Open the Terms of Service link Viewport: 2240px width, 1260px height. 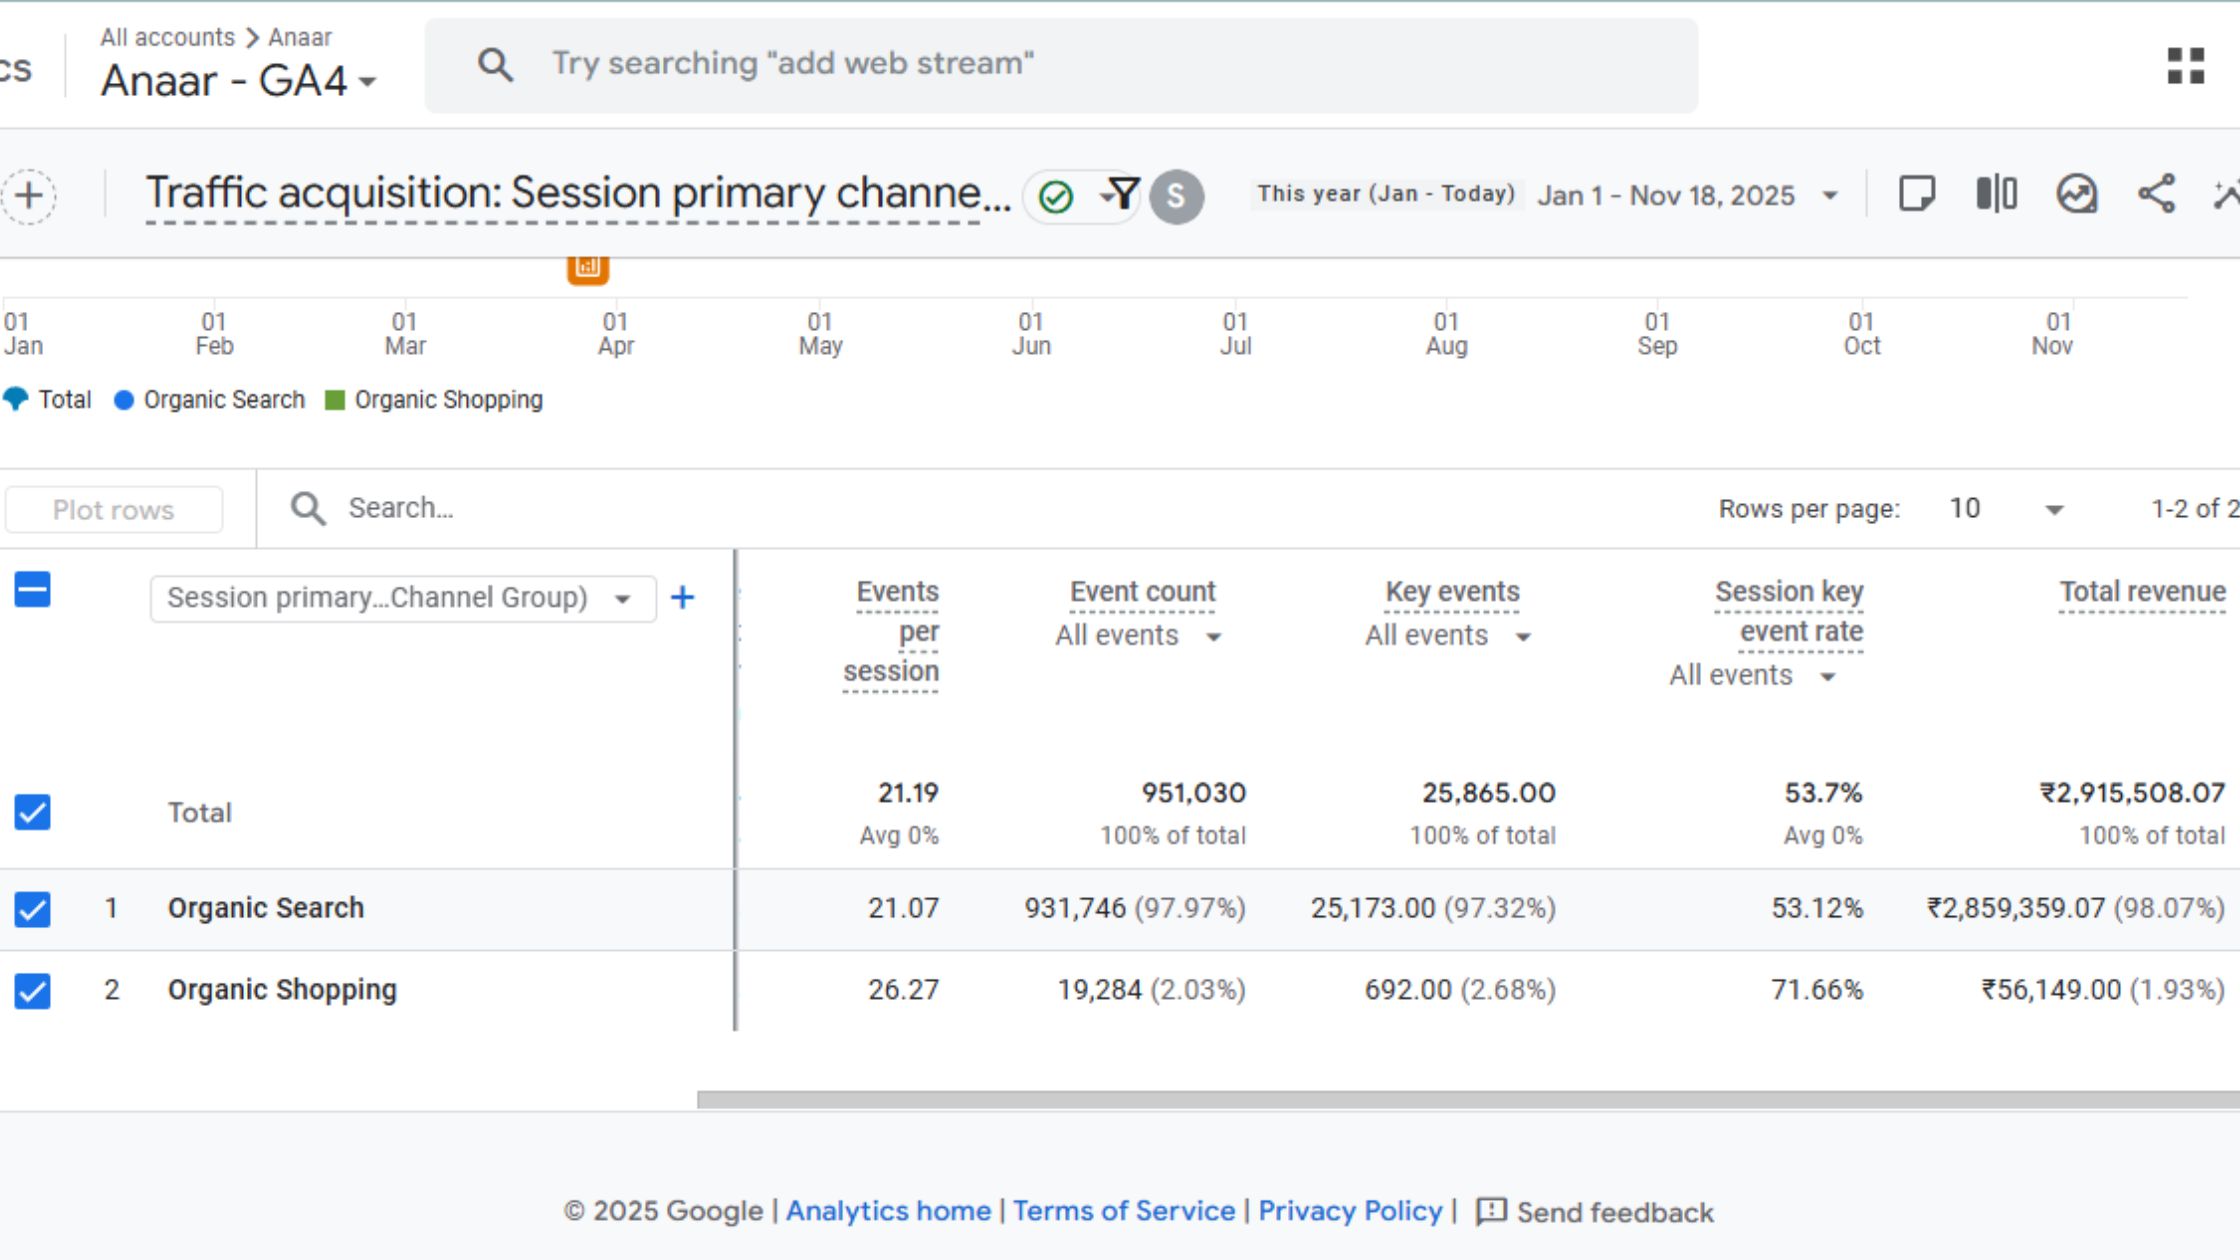(x=1127, y=1211)
